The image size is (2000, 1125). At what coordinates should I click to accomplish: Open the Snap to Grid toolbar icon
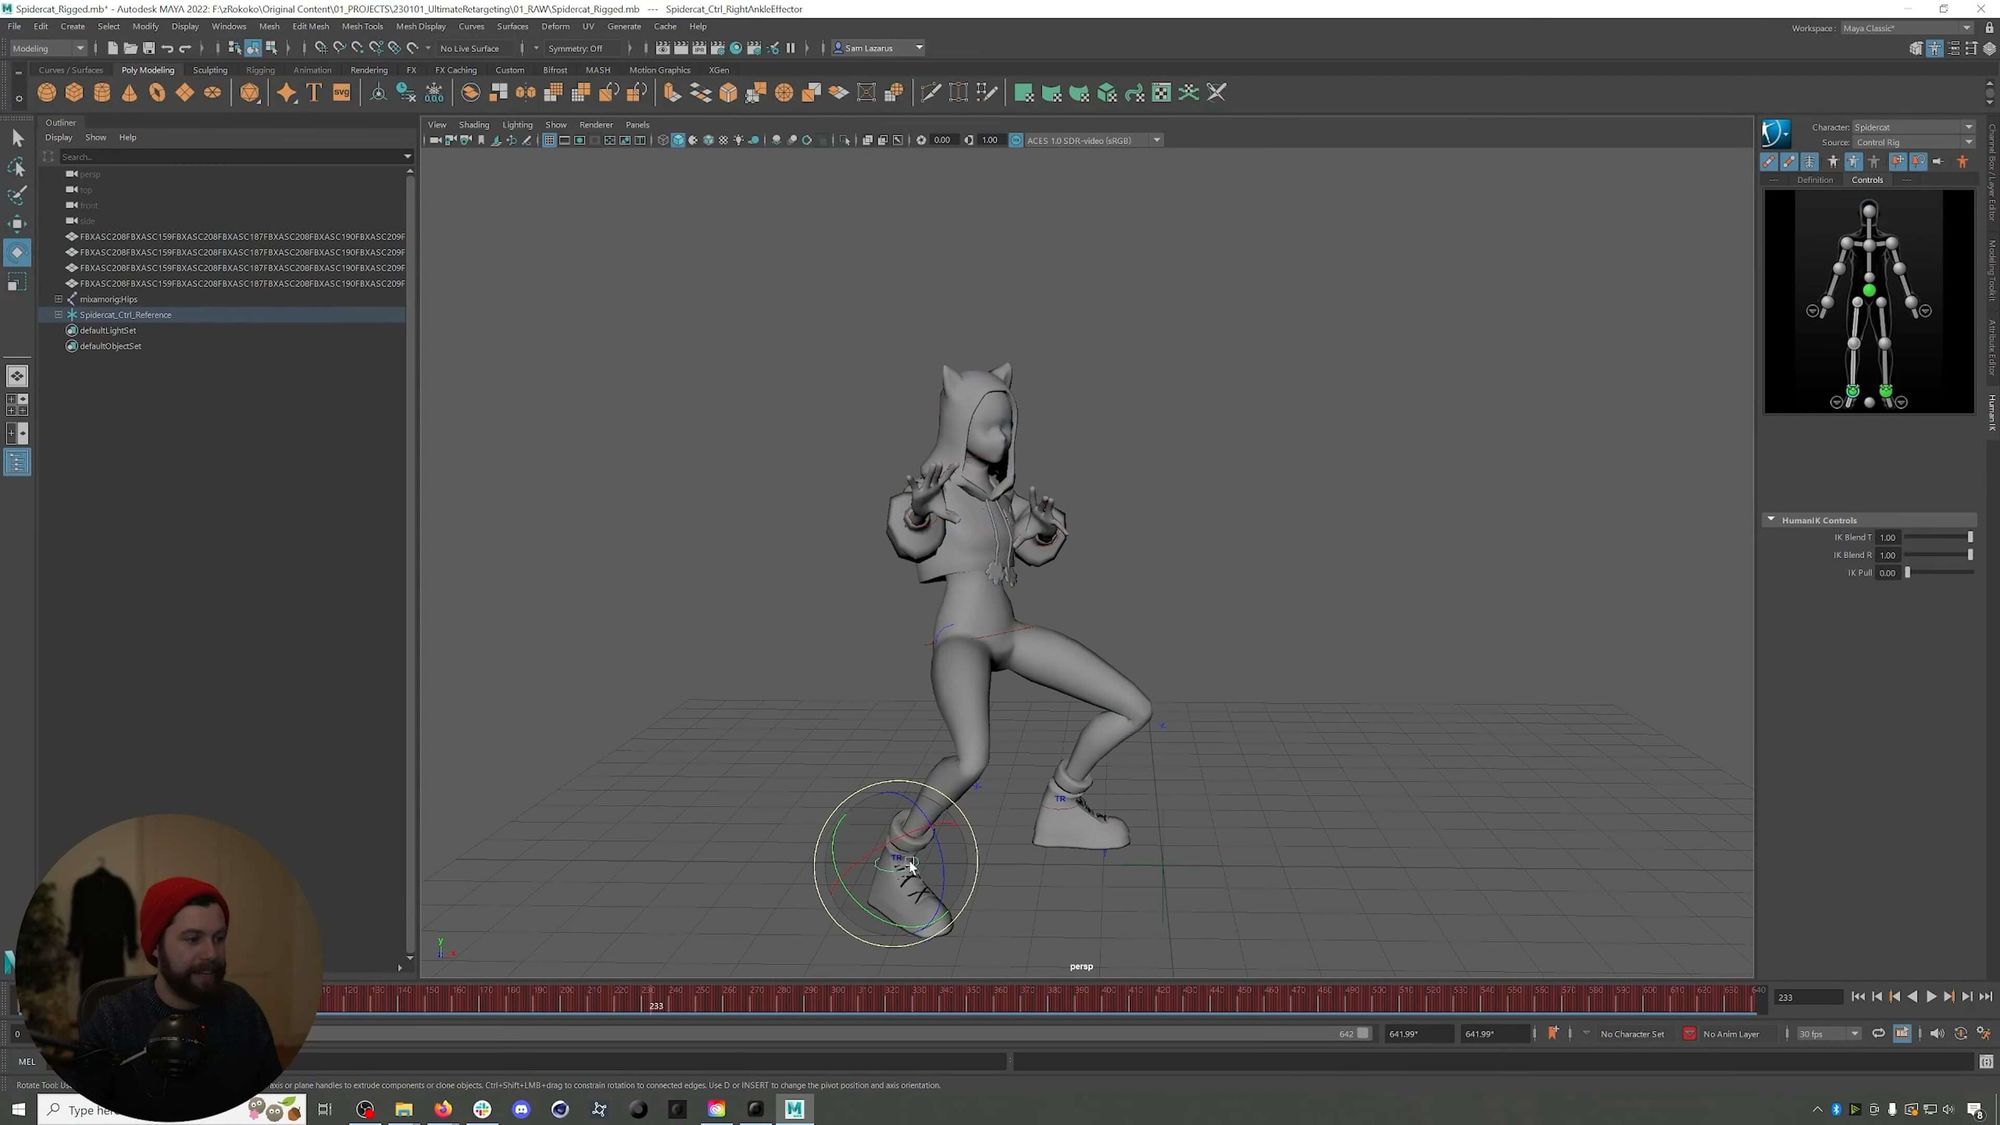(x=320, y=47)
